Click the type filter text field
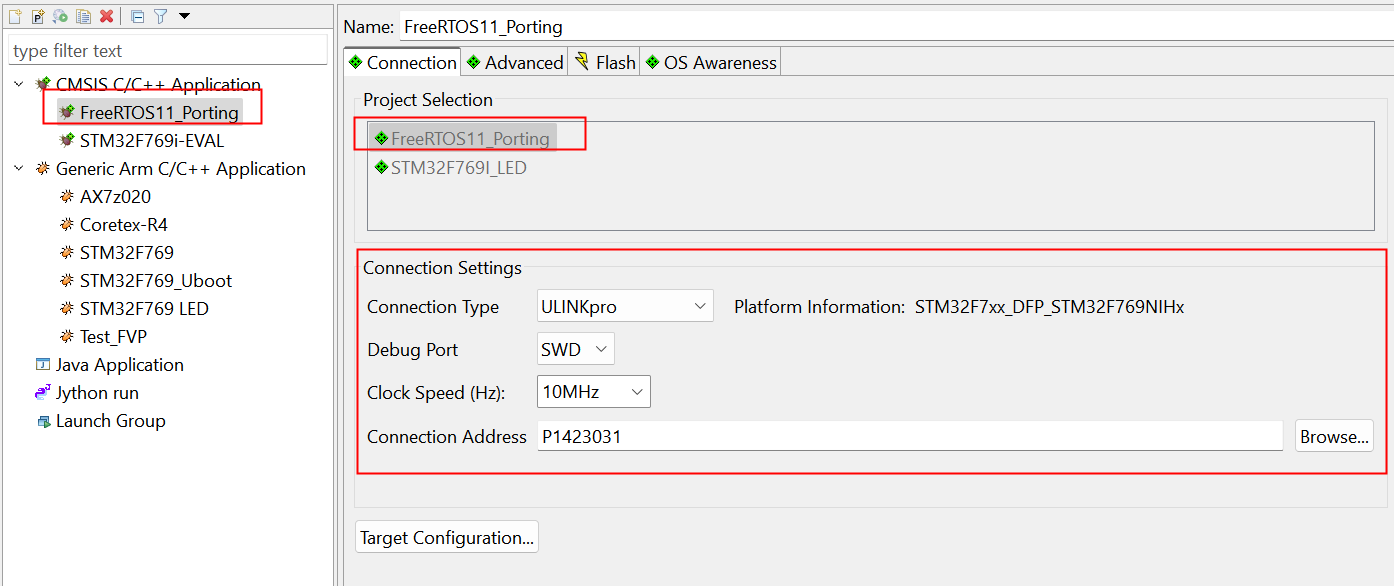This screenshot has height=586, width=1394. (x=167, y=51)
